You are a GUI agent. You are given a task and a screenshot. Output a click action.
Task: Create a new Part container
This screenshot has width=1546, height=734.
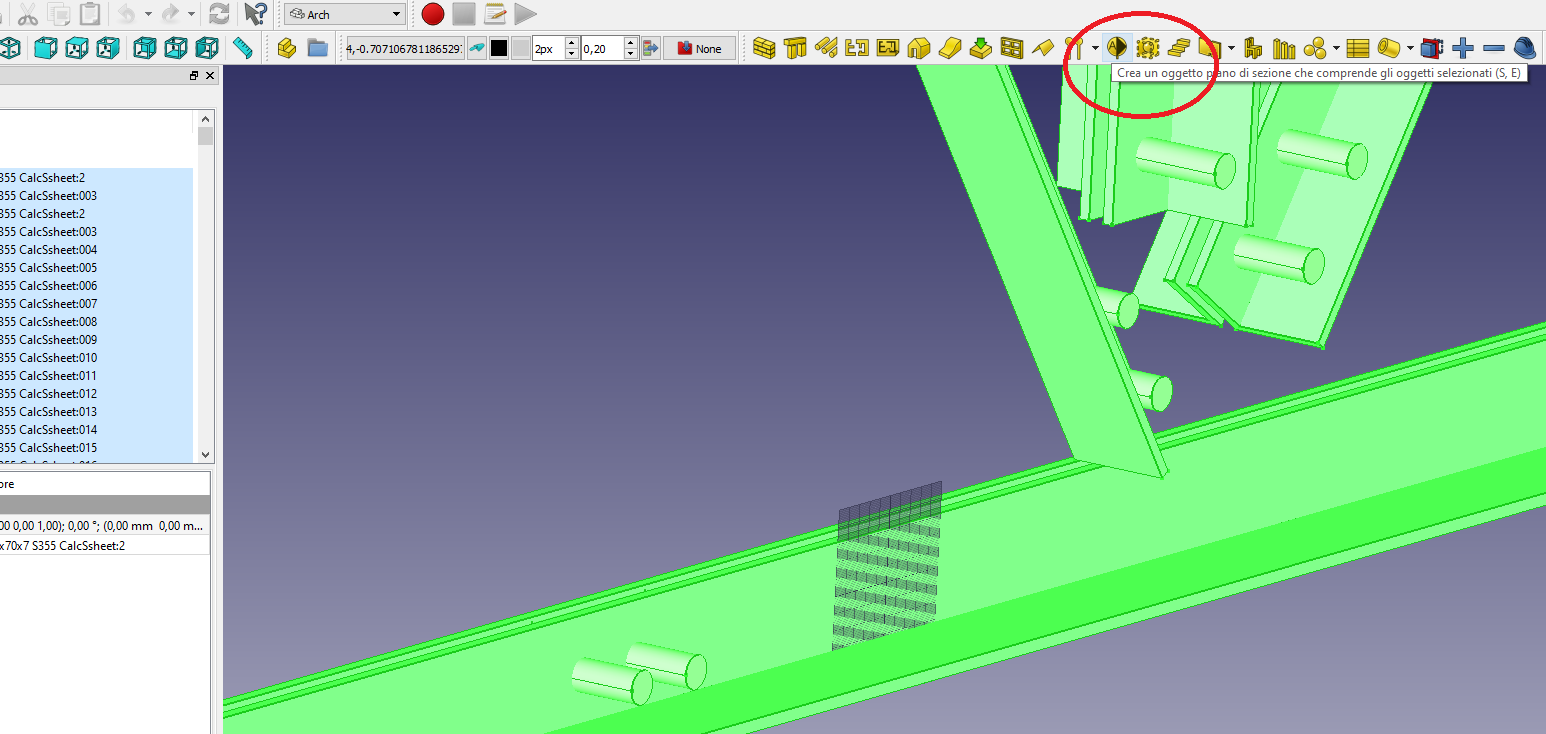(287, 47)
